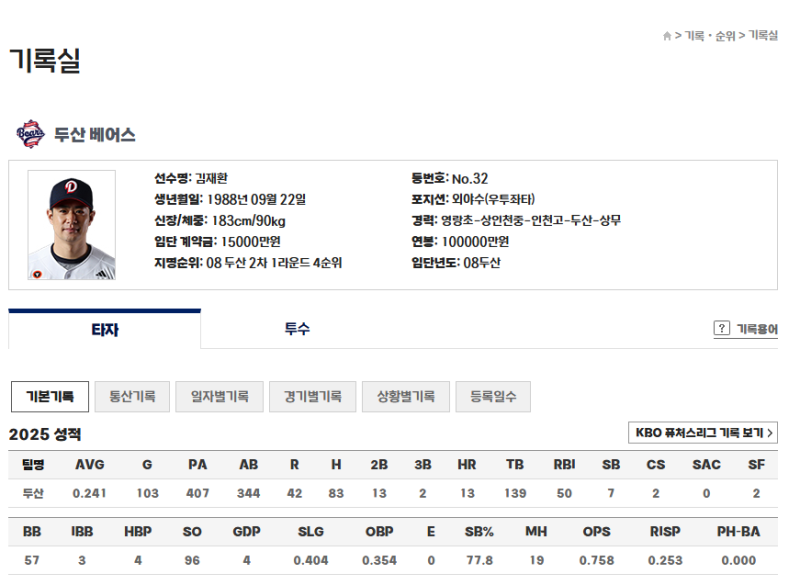Click the 두산 베어스 team name
Image resolution: width=800 pixels, height=585 pixels.
(x=95, y=135)
